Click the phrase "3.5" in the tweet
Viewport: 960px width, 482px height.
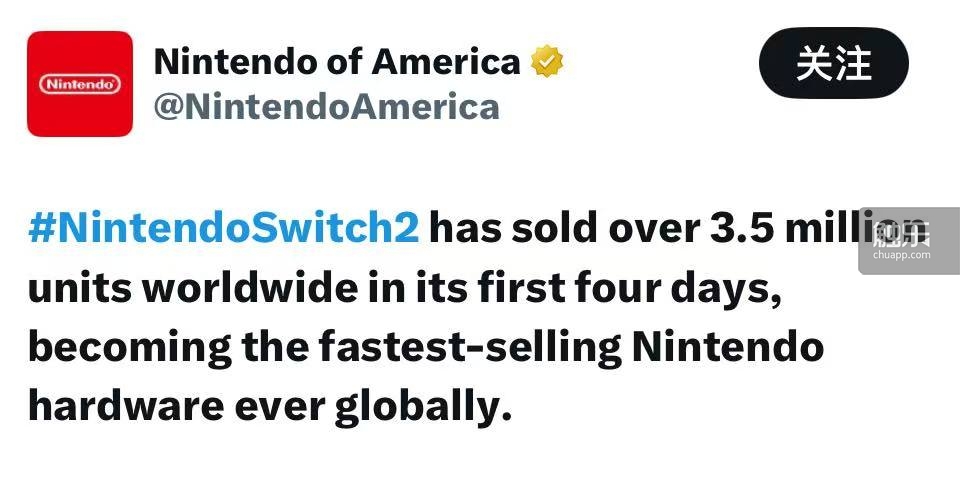pyautogui.click(x=743, y=228)
